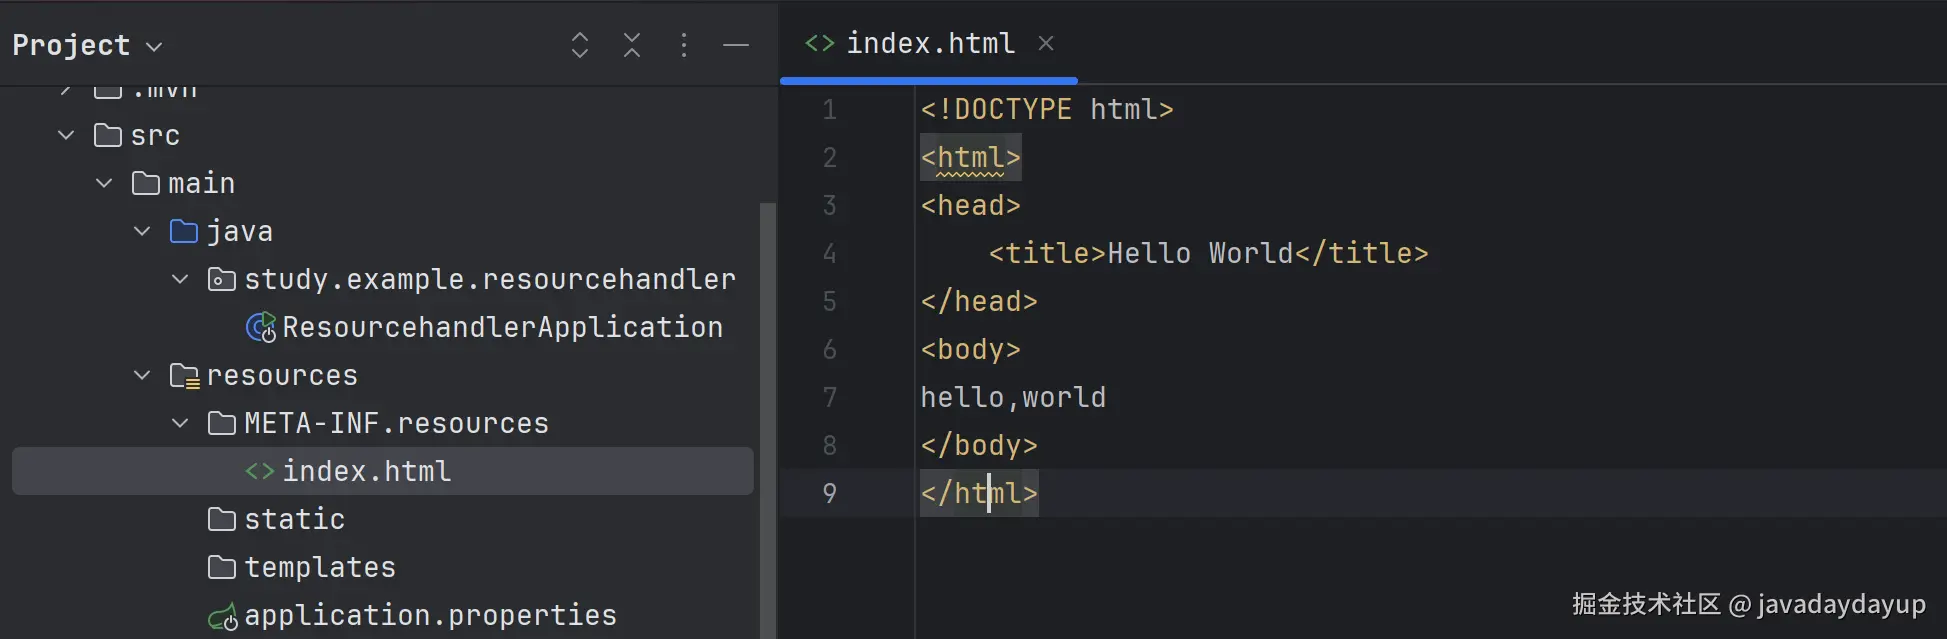
Task: Select index.html in the project tree
Action: pyautogui.click(x=366, y=471)
